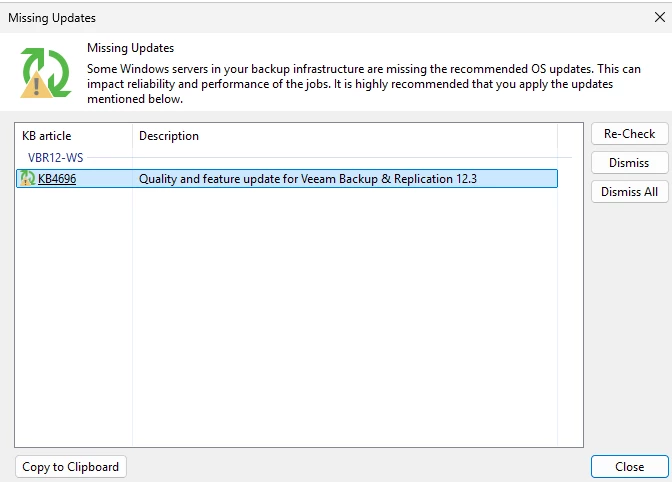Viewport: 672px width, 482px height.
Task: Click the Re-Check button
Action: pos(629,134)
